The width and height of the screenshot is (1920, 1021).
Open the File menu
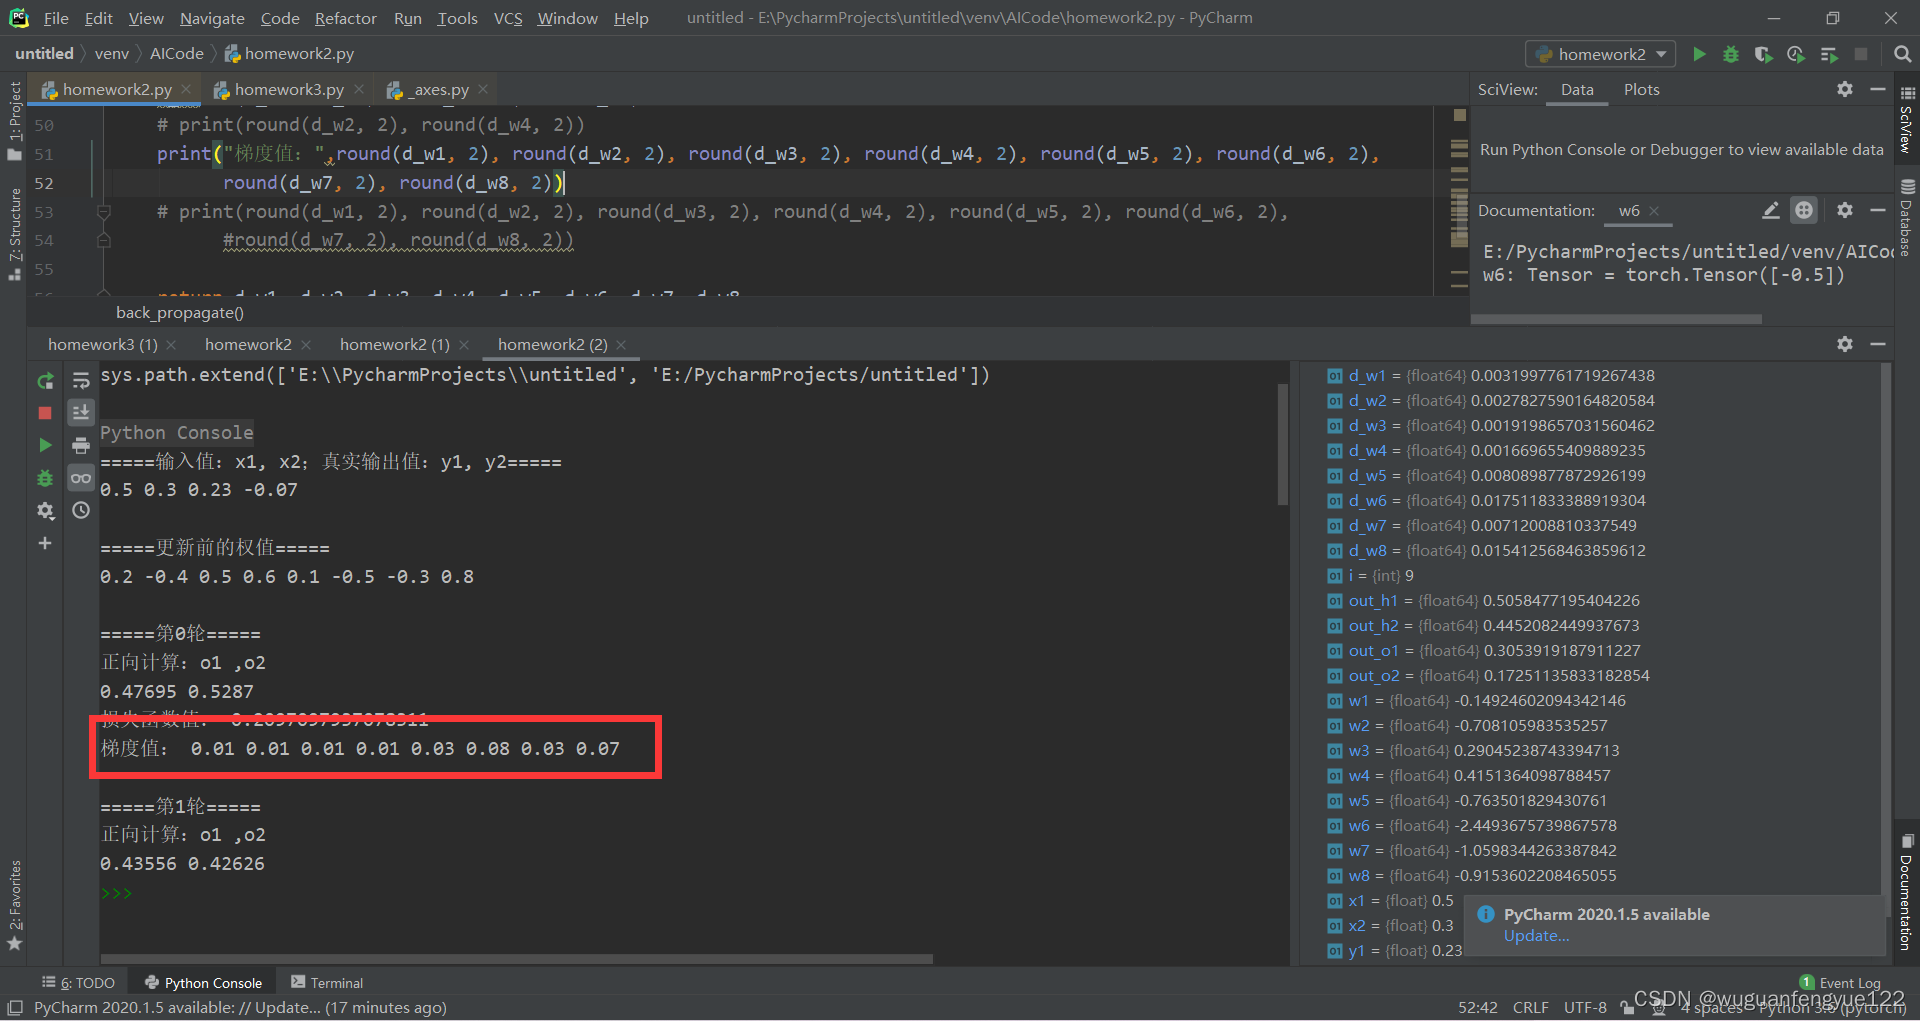point(56,18)
